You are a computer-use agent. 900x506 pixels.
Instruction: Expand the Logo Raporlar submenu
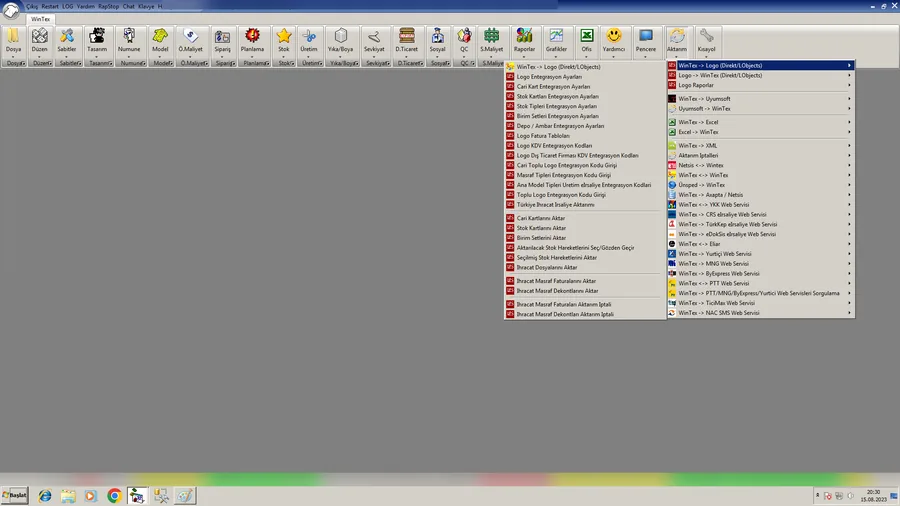pos(761,85)
